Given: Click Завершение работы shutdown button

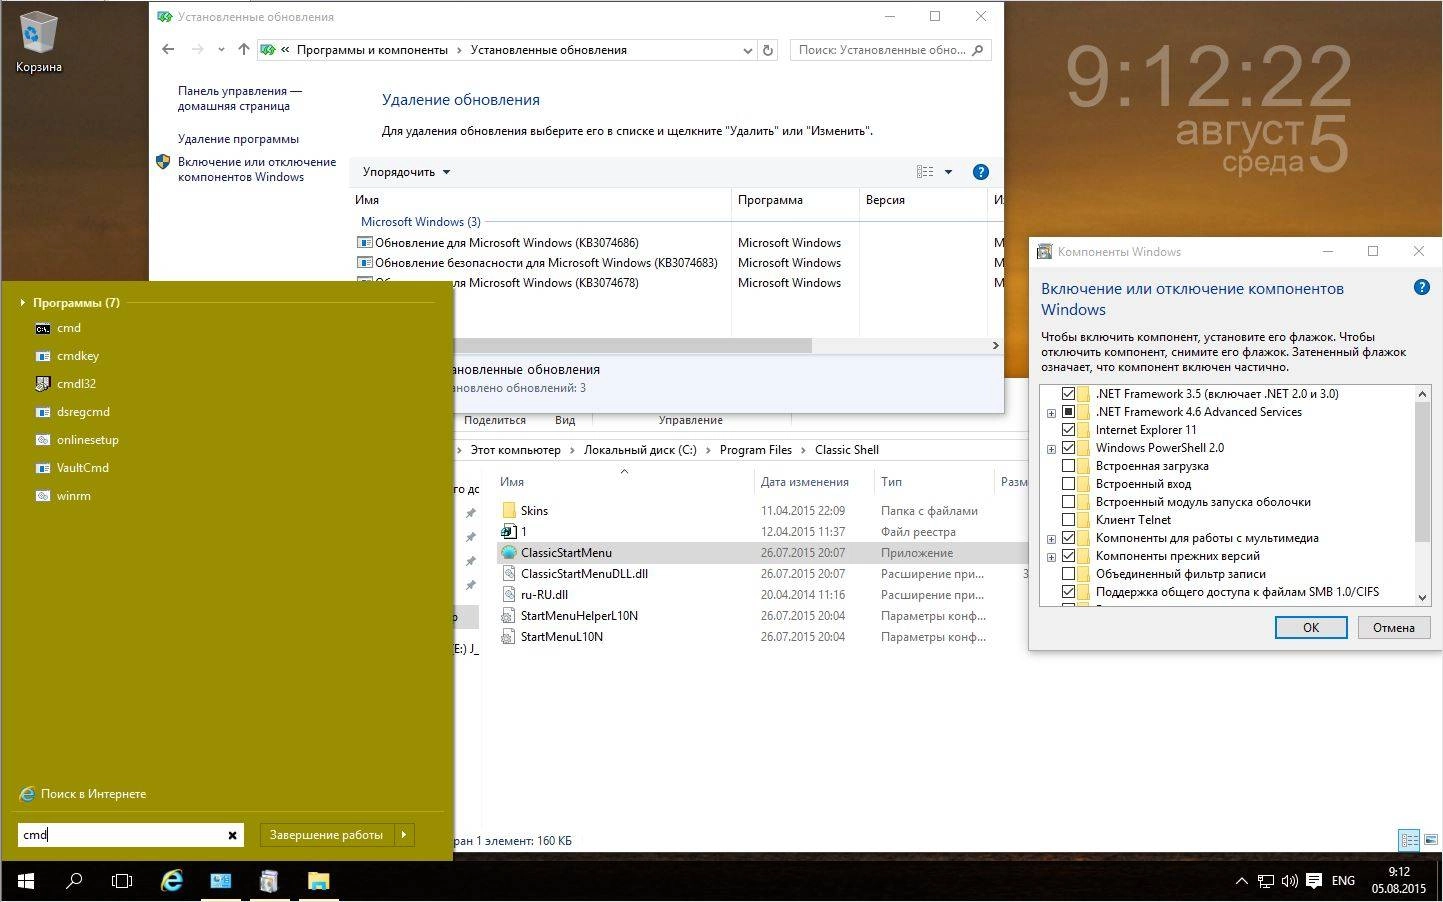Looking at the screenshot, I should 326,835.
